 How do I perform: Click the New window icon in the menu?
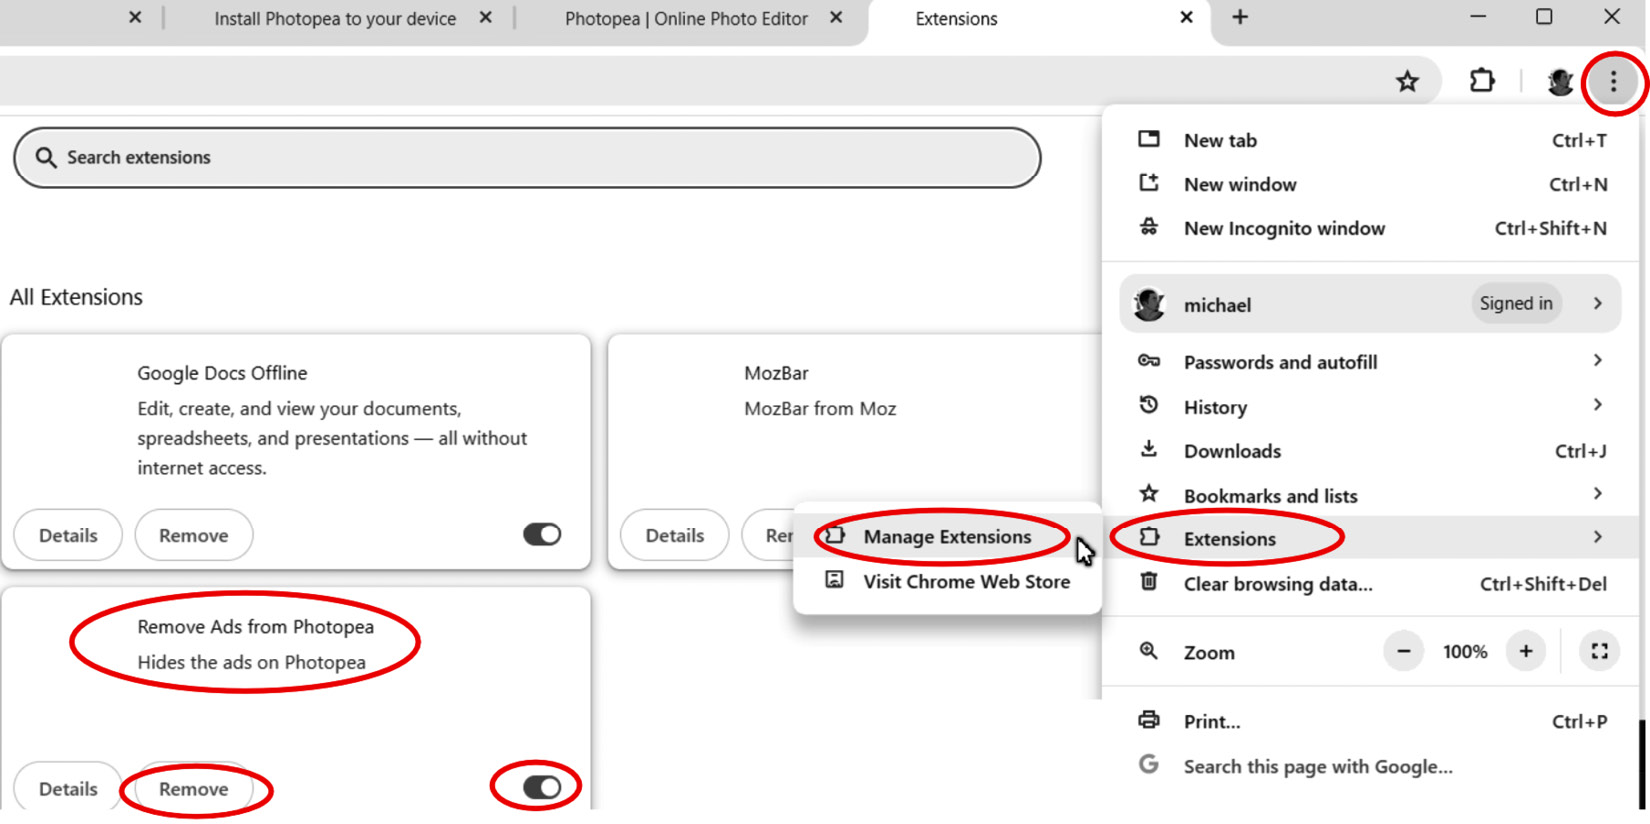click(1149, 183)
